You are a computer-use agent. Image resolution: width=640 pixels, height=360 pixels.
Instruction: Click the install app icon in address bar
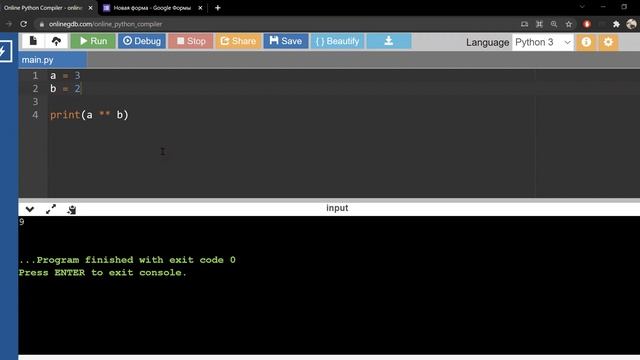click(x=524, y=24)
